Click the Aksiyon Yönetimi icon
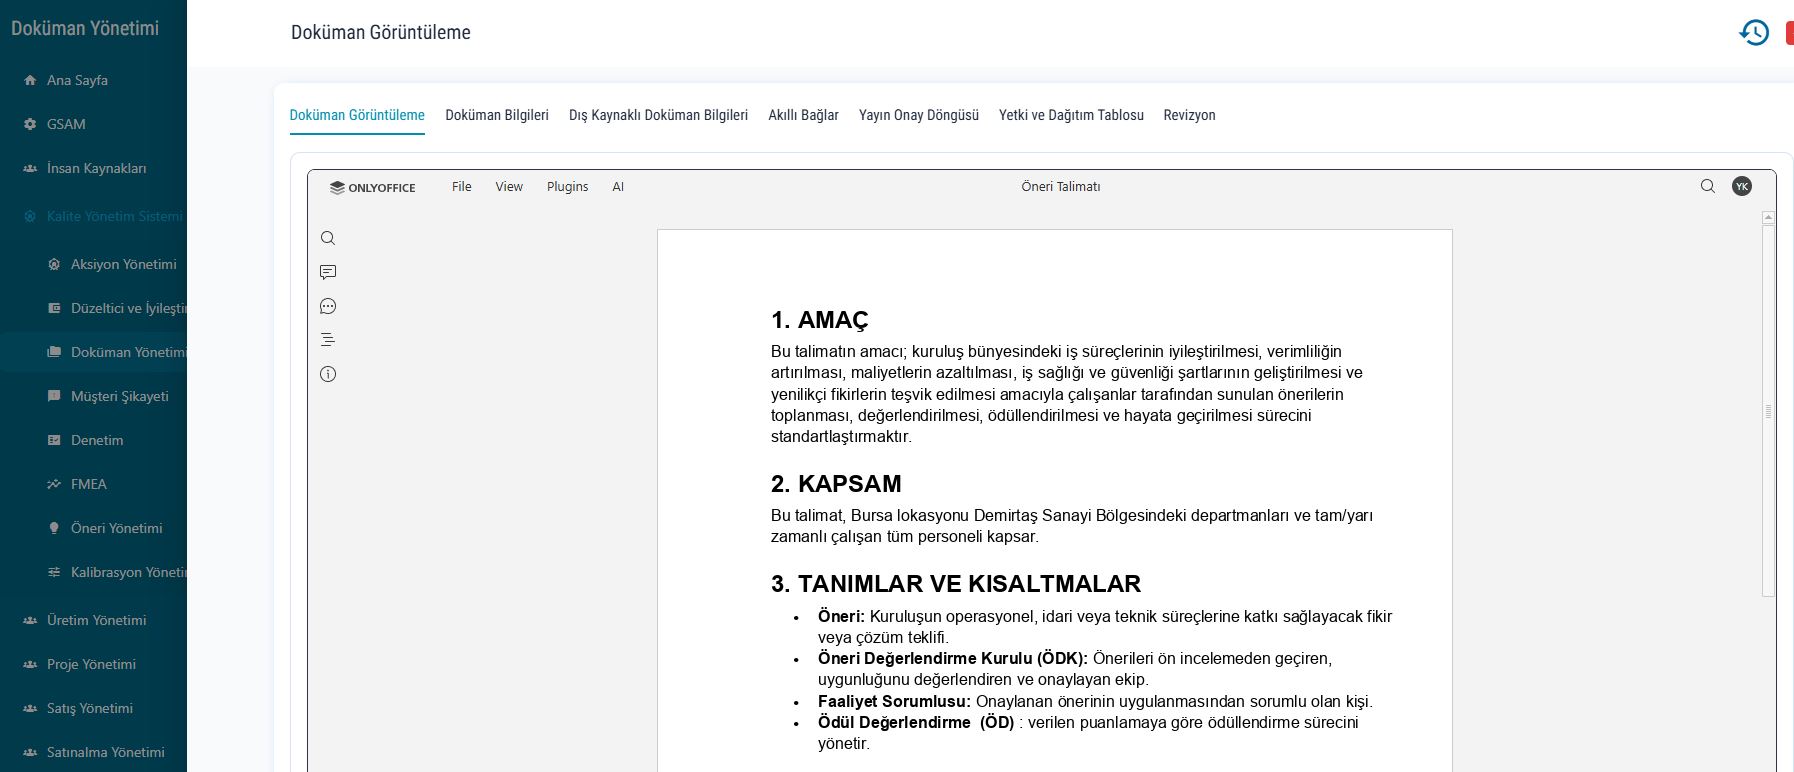This screenshot has width=1794, height=772. coord(54,264)
